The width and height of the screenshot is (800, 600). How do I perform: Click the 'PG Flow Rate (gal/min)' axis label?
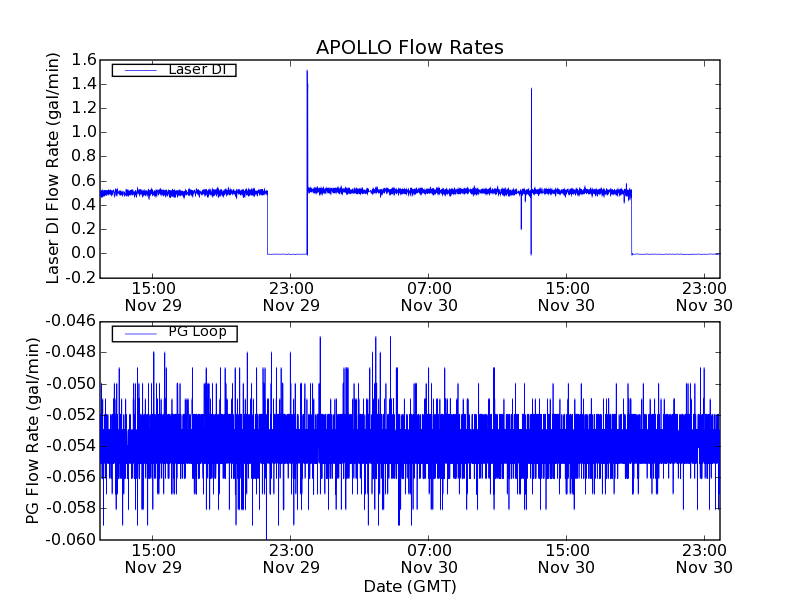[x=32, y=431]
